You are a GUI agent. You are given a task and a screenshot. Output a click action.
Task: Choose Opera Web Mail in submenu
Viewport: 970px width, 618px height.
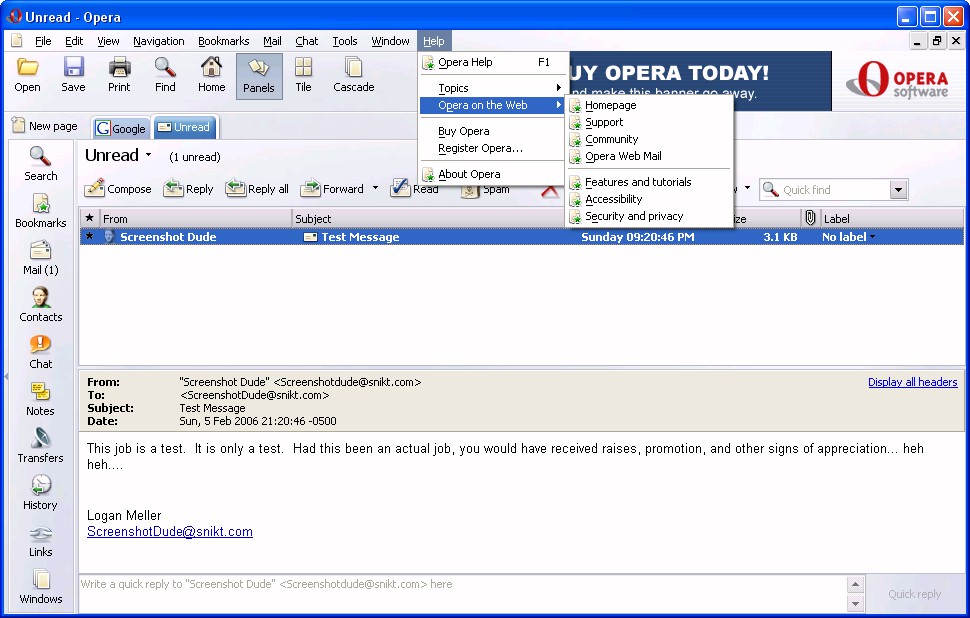click(x=649, y=157)
